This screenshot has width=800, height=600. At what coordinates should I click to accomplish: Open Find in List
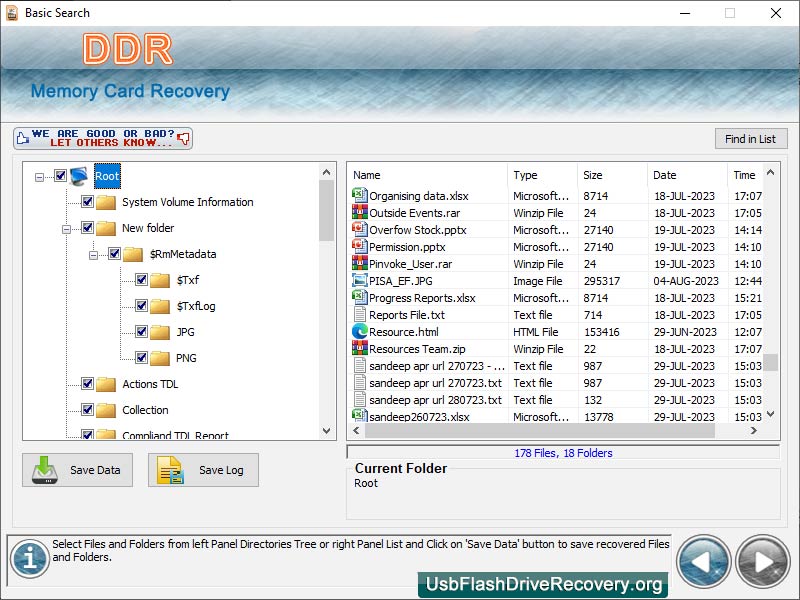pos(751,139)
